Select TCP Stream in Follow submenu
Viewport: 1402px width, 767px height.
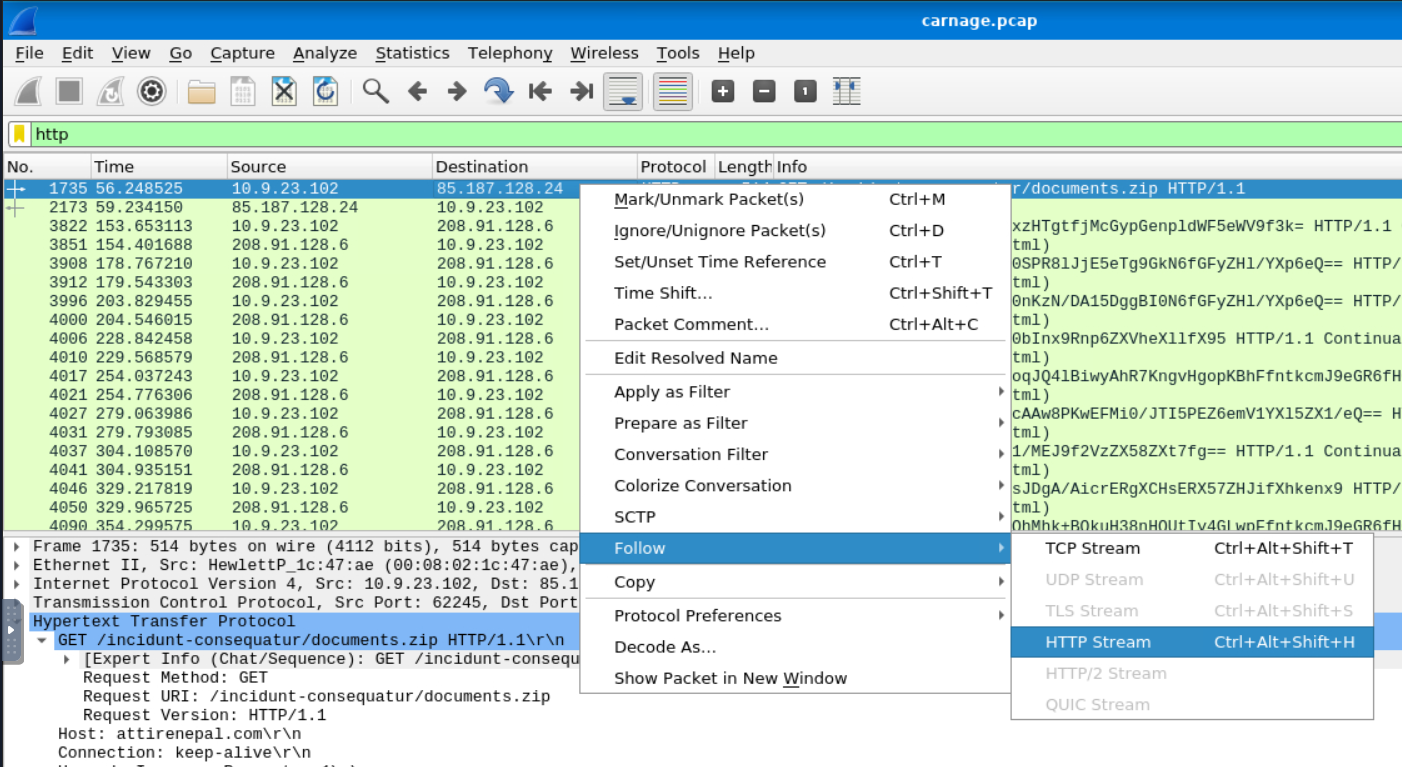click(1092, 548)
